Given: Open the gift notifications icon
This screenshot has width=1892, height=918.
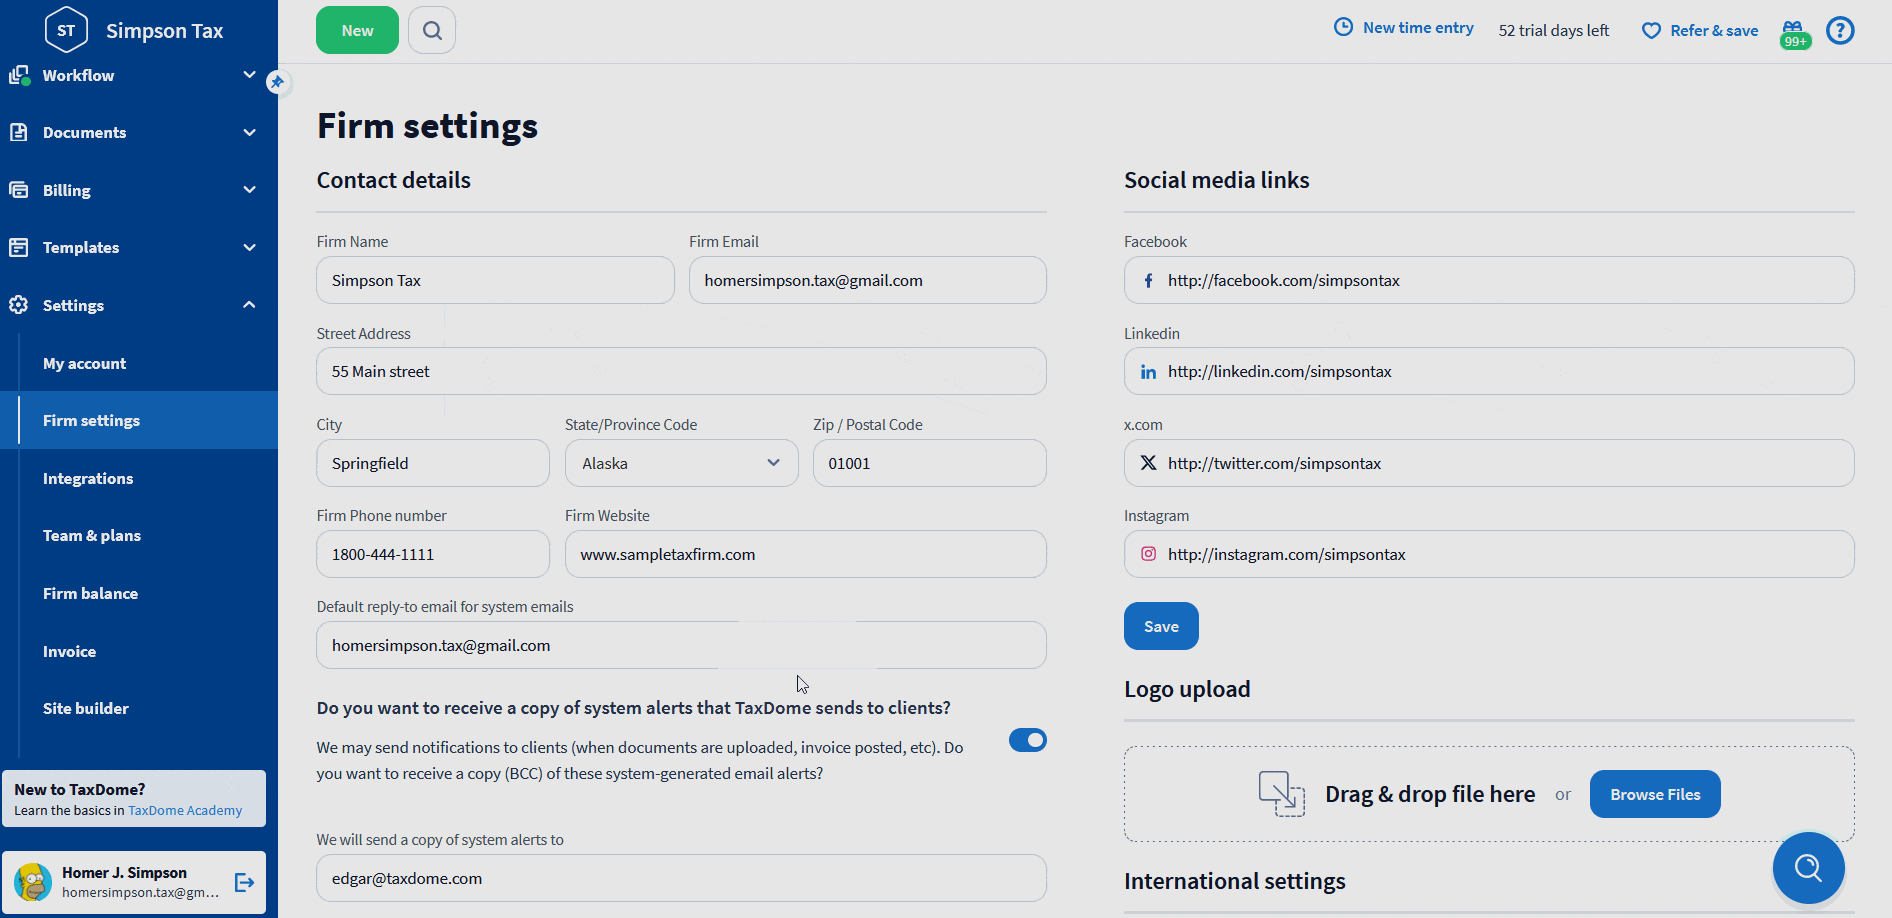Looking at the screenshot, I should pos(1795,32).
